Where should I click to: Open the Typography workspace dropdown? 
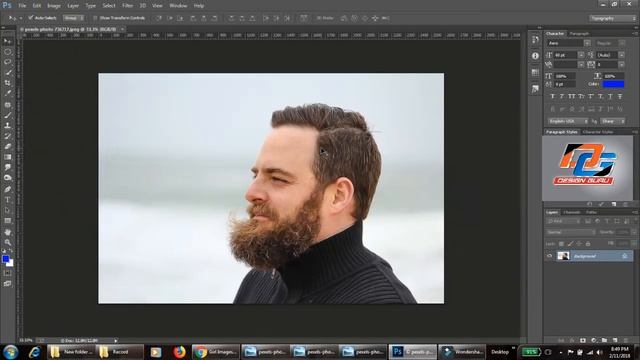pyautogui.click(x=612, y=18)
